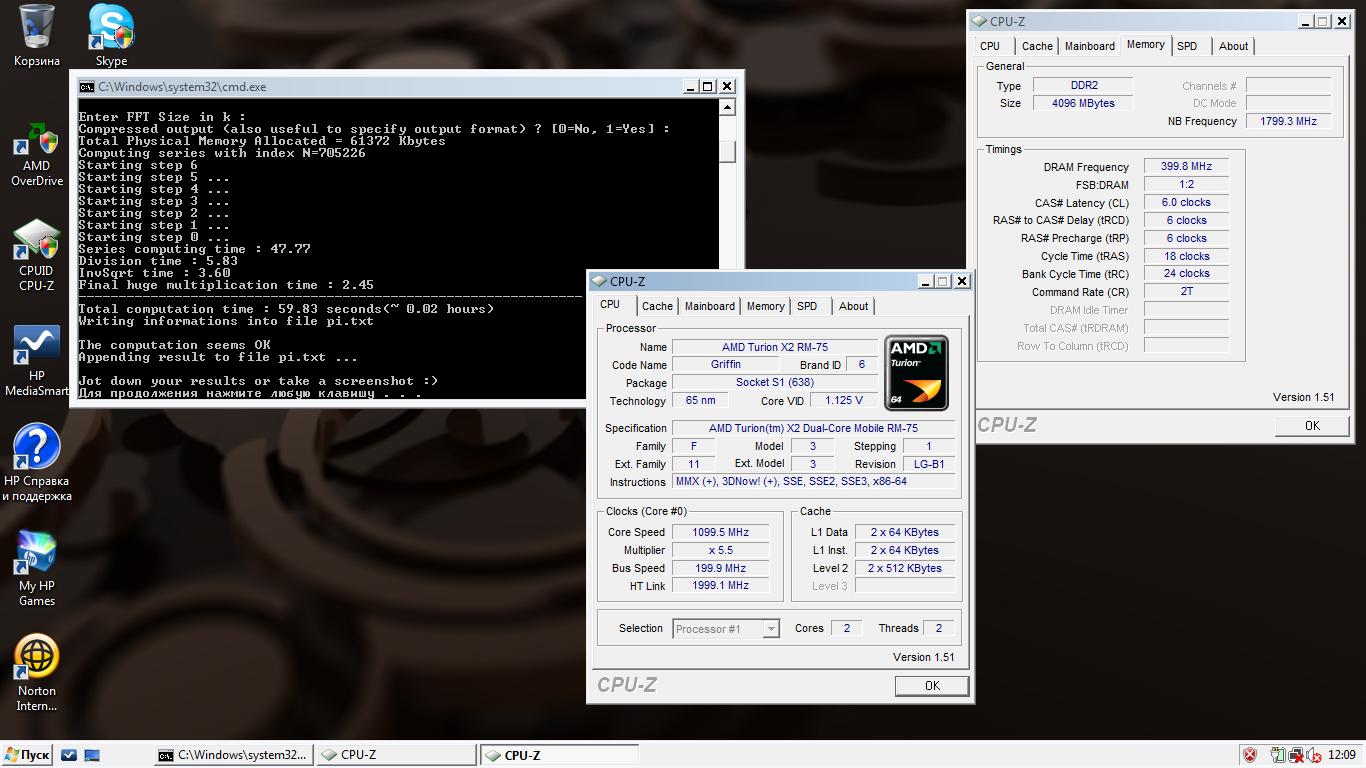
Task: Click the FSB:DRAM ratio value 1:2
Action: coord(1186,184)
